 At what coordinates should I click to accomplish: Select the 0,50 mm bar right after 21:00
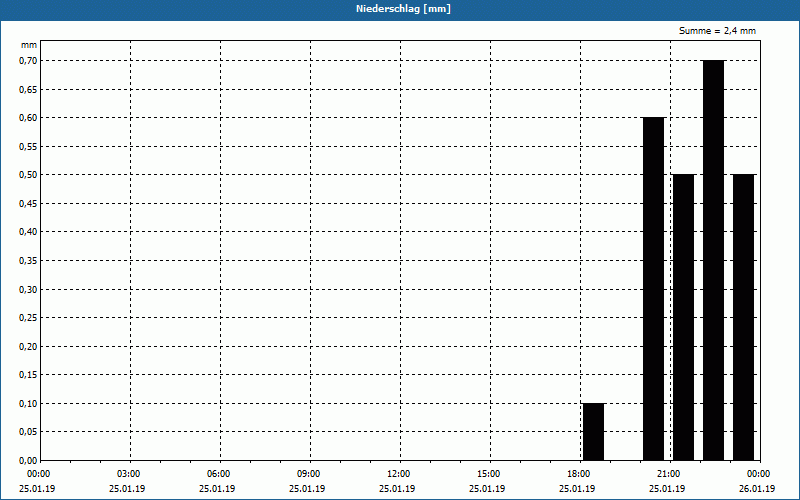684,317
